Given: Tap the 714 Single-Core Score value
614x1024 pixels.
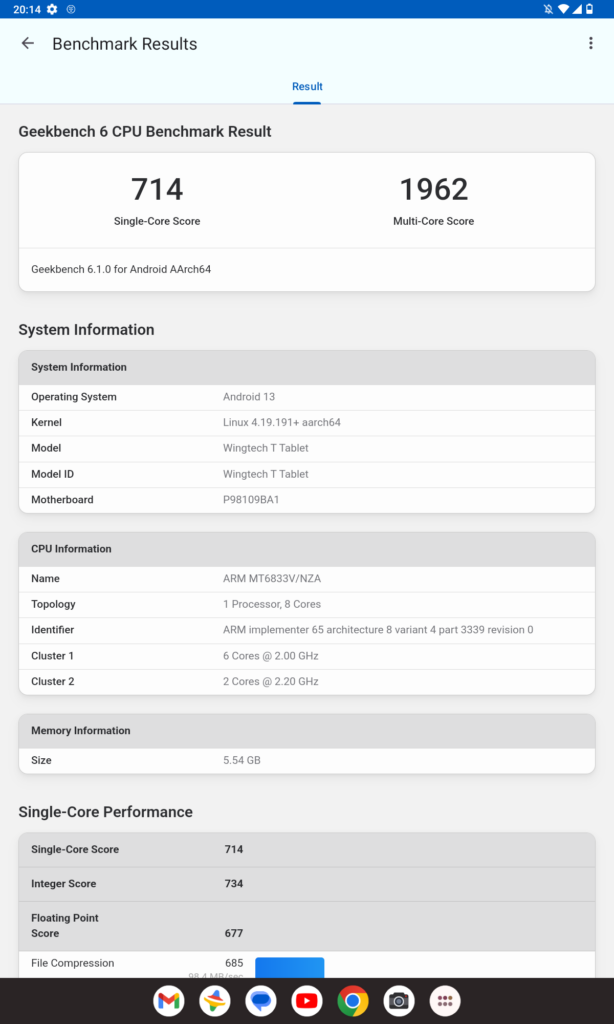Looking at the screenshot, I should (x=157, y=189).
